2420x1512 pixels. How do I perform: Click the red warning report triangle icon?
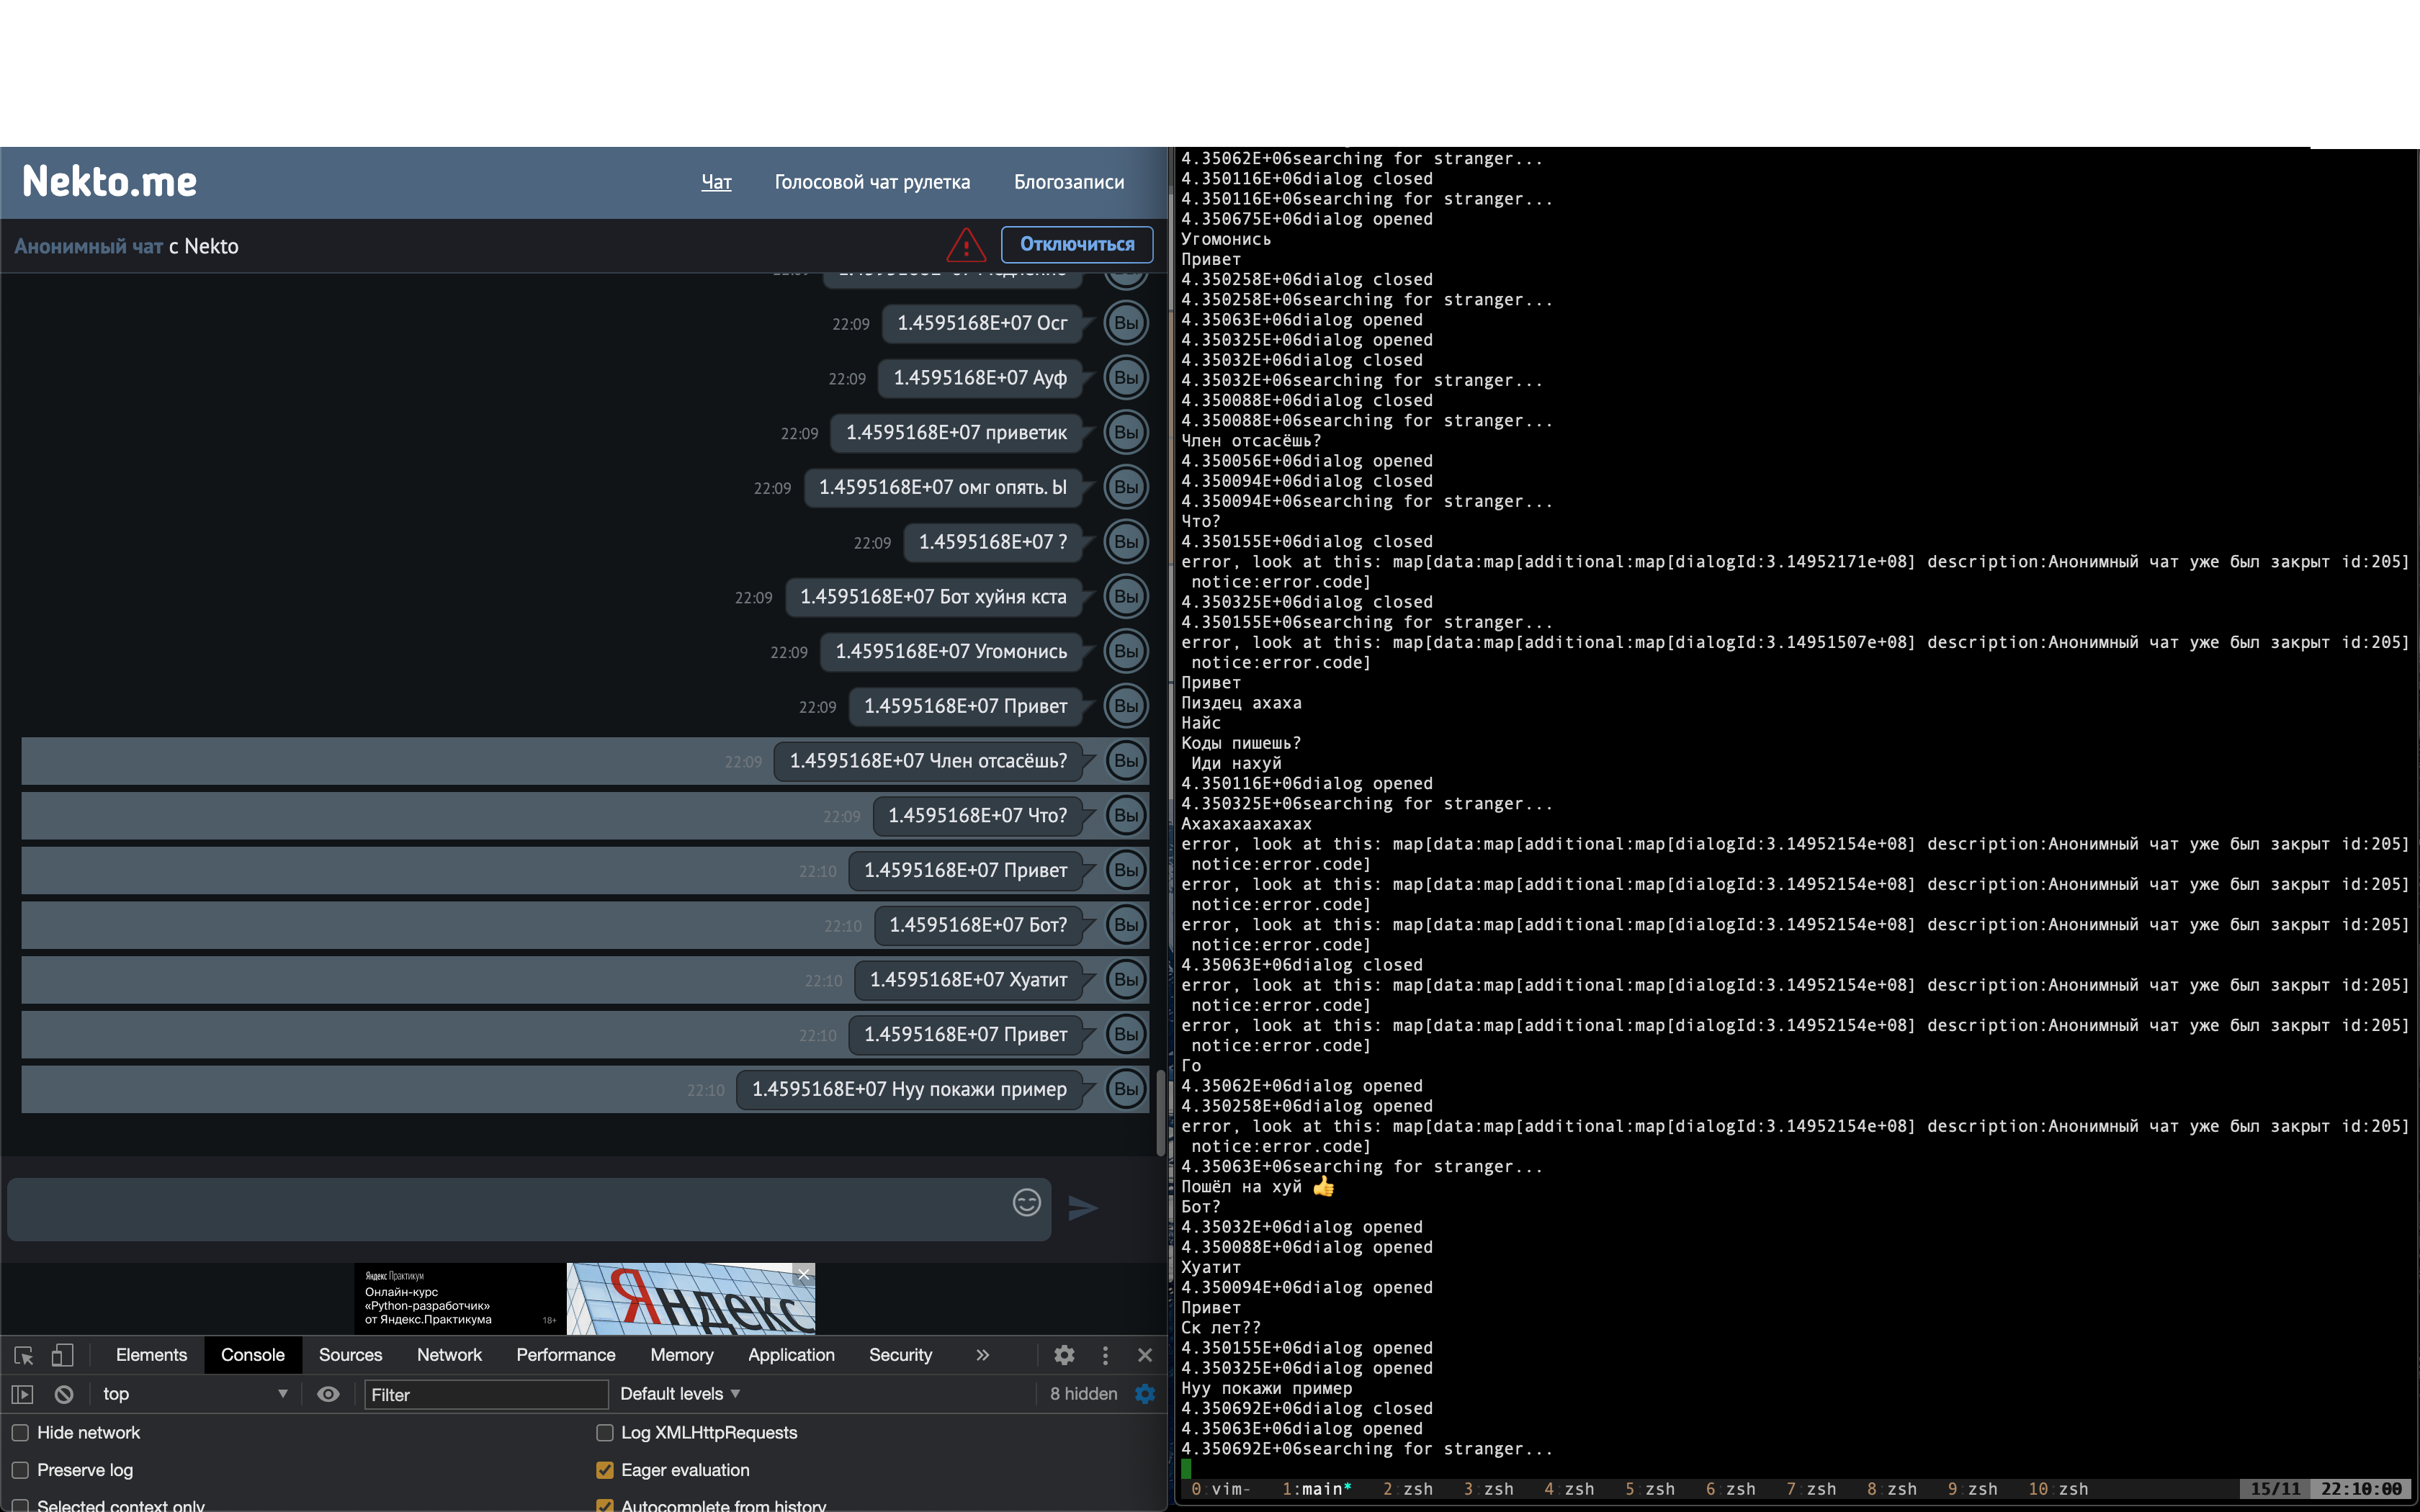pyautogui.click(x=966, y=245)
